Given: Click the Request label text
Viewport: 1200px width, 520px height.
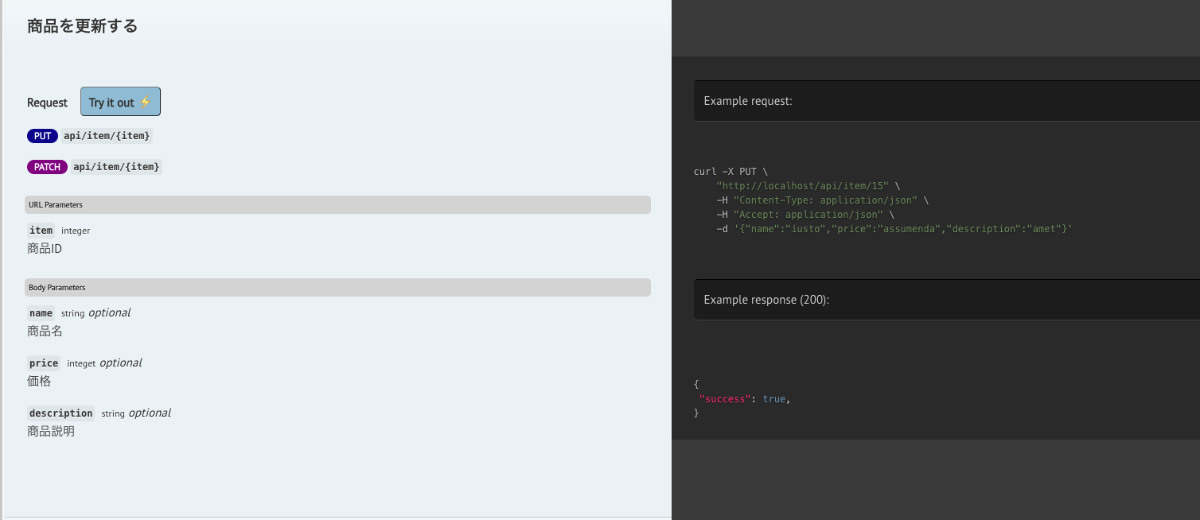Looking at the screenshot, I should [47, 103].
